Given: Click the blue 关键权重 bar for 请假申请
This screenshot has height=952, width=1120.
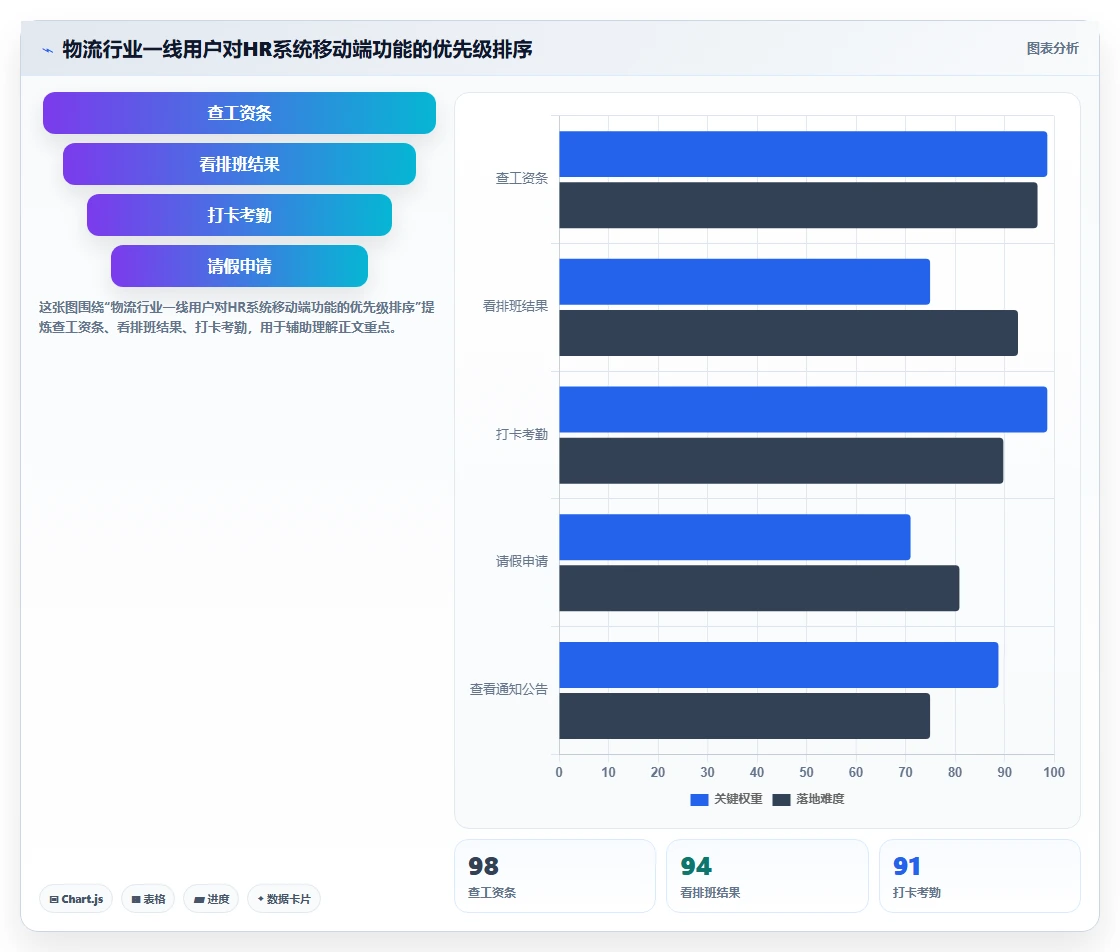Looking at the screenshot, I should (734, 537).
